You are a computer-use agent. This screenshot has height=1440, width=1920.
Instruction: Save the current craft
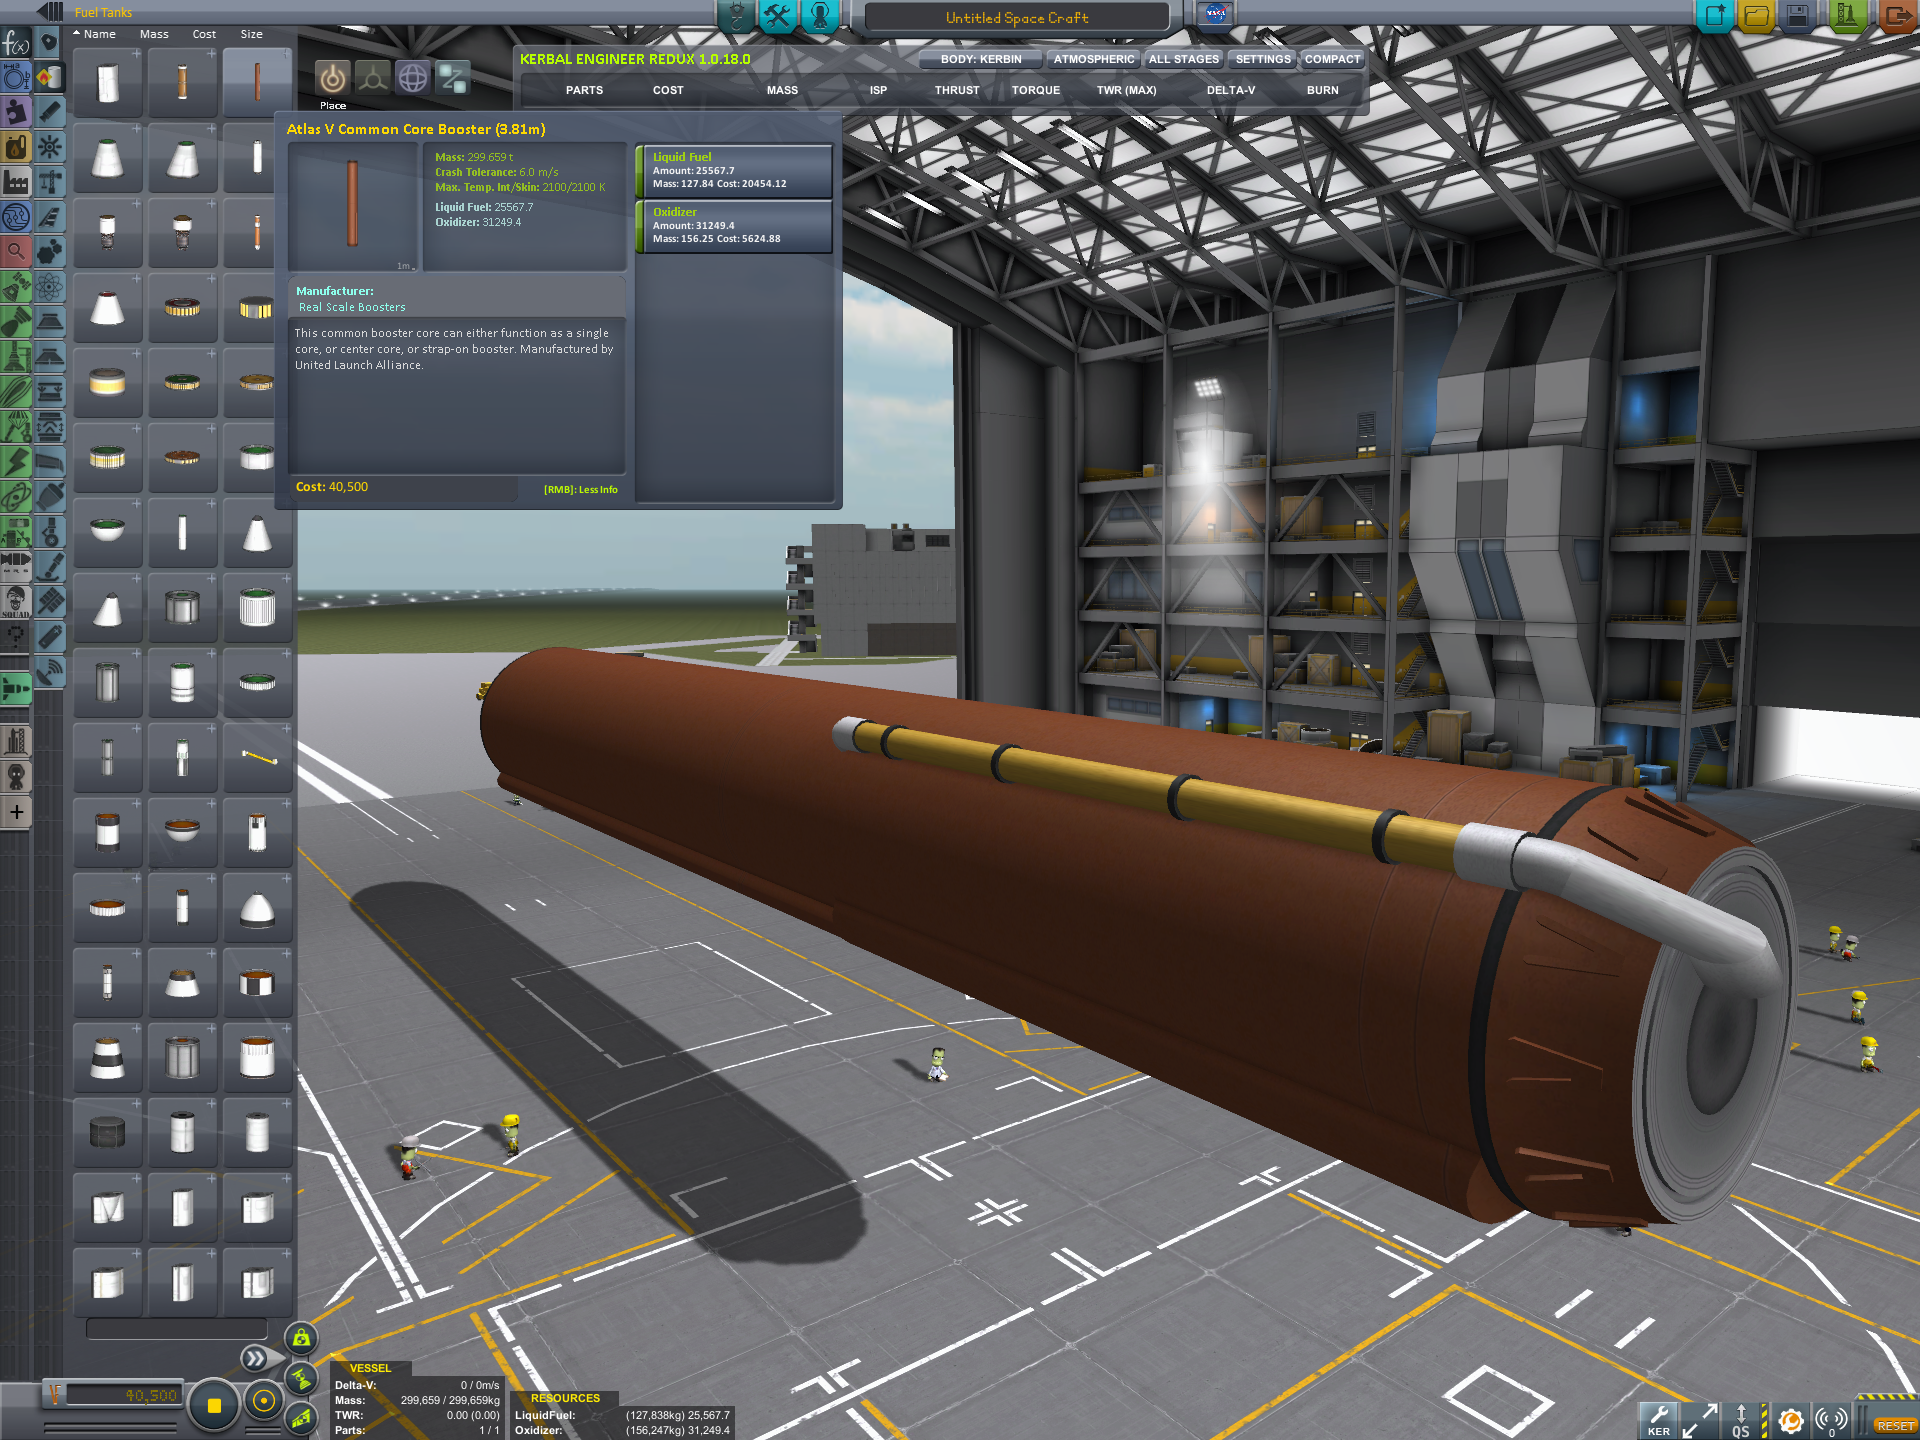(x=1797, y=15)
